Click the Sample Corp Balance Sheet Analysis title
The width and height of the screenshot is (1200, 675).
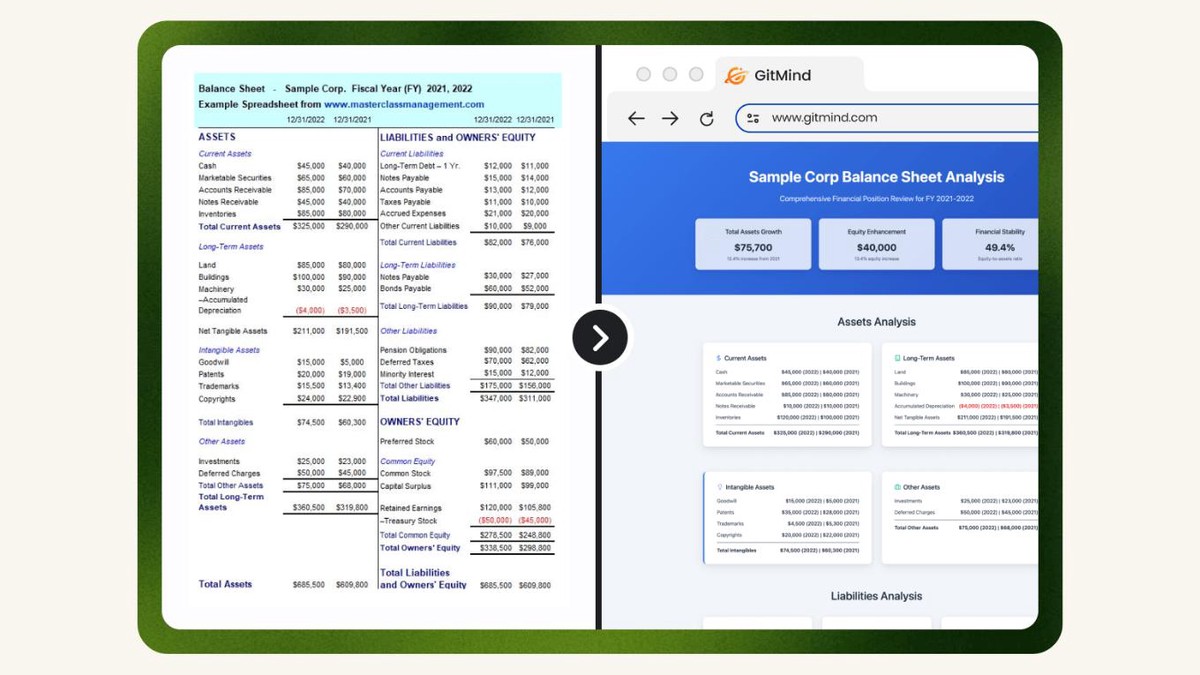[876, 177]
